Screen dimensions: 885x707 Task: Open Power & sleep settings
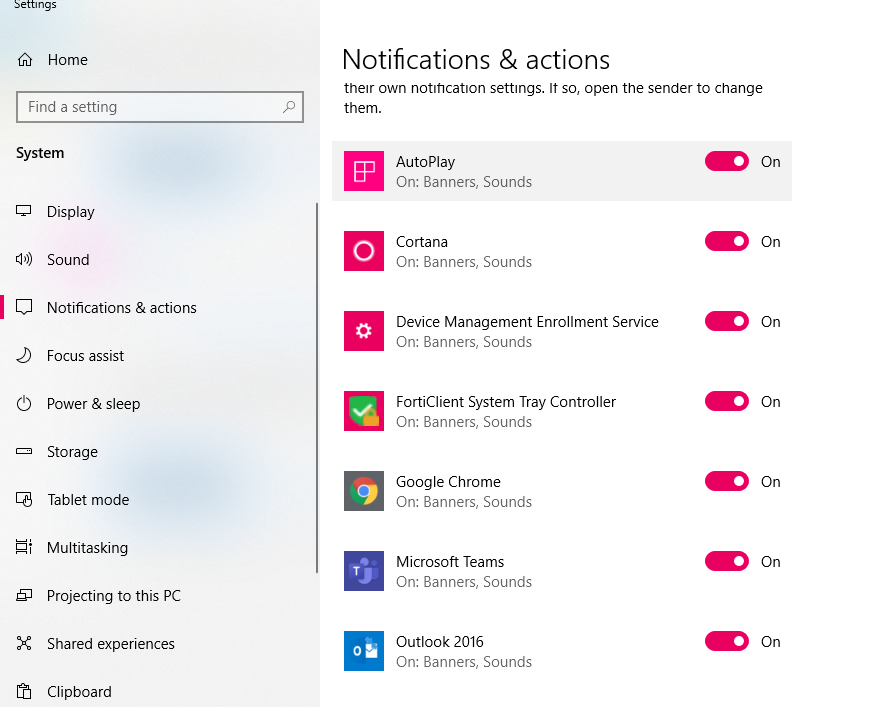158,403
